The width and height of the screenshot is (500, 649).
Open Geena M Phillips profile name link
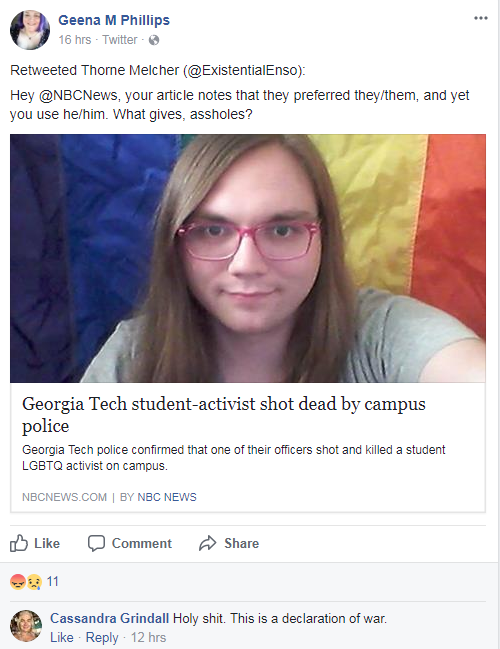coord(114,20)
